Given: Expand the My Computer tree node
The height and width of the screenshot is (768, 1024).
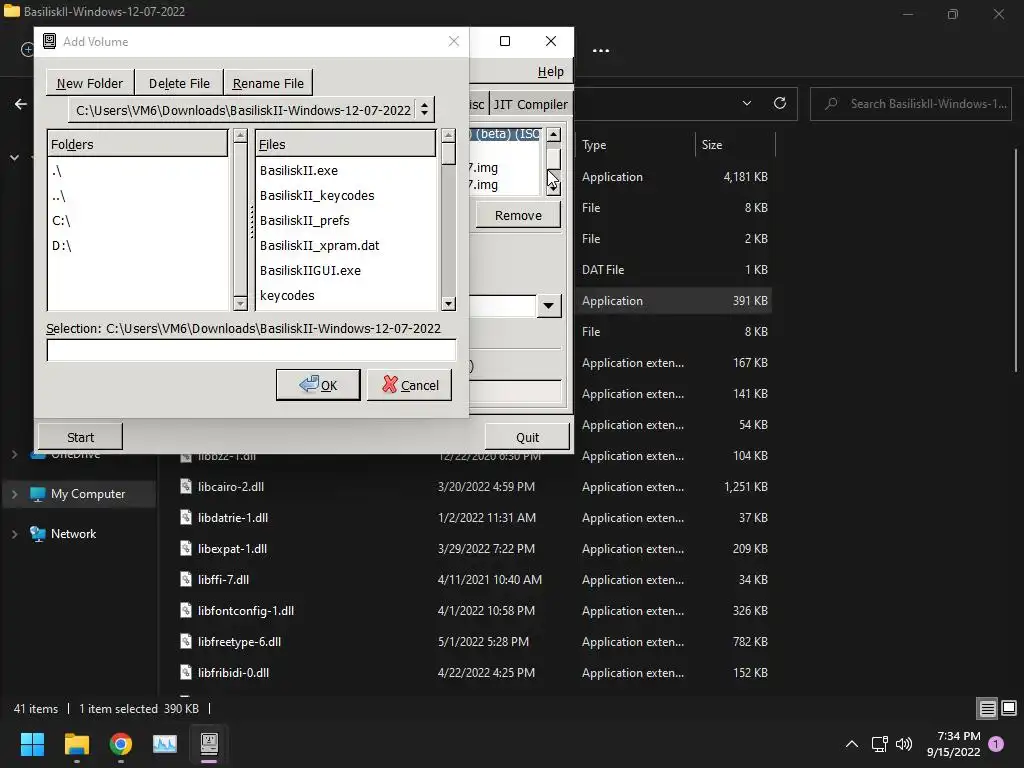Looking at the screenshot, I should (x=14, y=494).
